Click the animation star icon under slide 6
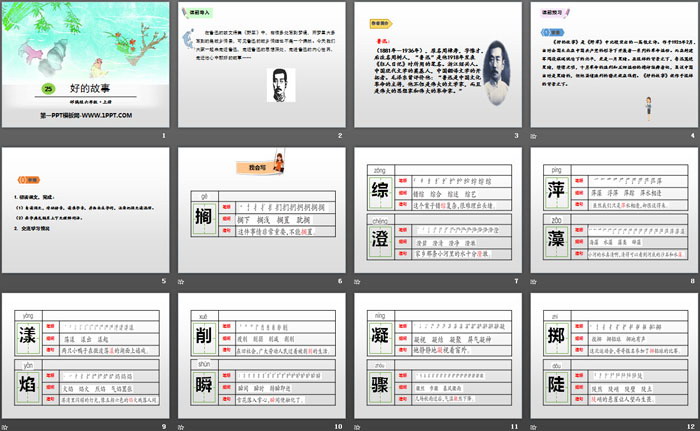The image size is (700, 431). click(x=184, y=280)
